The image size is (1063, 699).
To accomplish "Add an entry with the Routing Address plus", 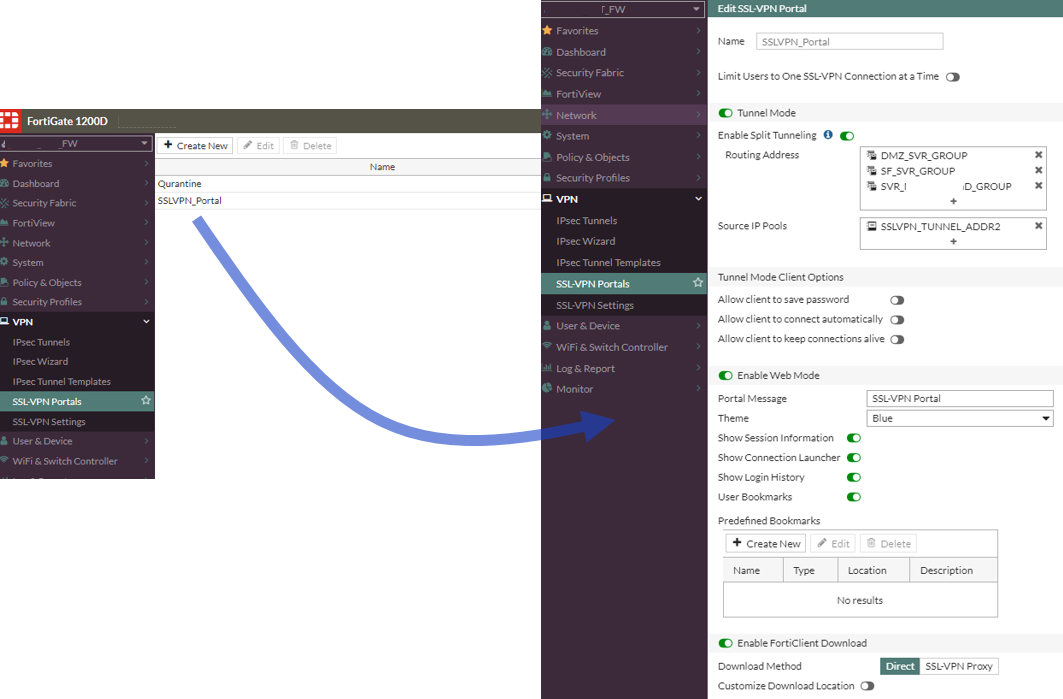I will (x=953, y=201).
